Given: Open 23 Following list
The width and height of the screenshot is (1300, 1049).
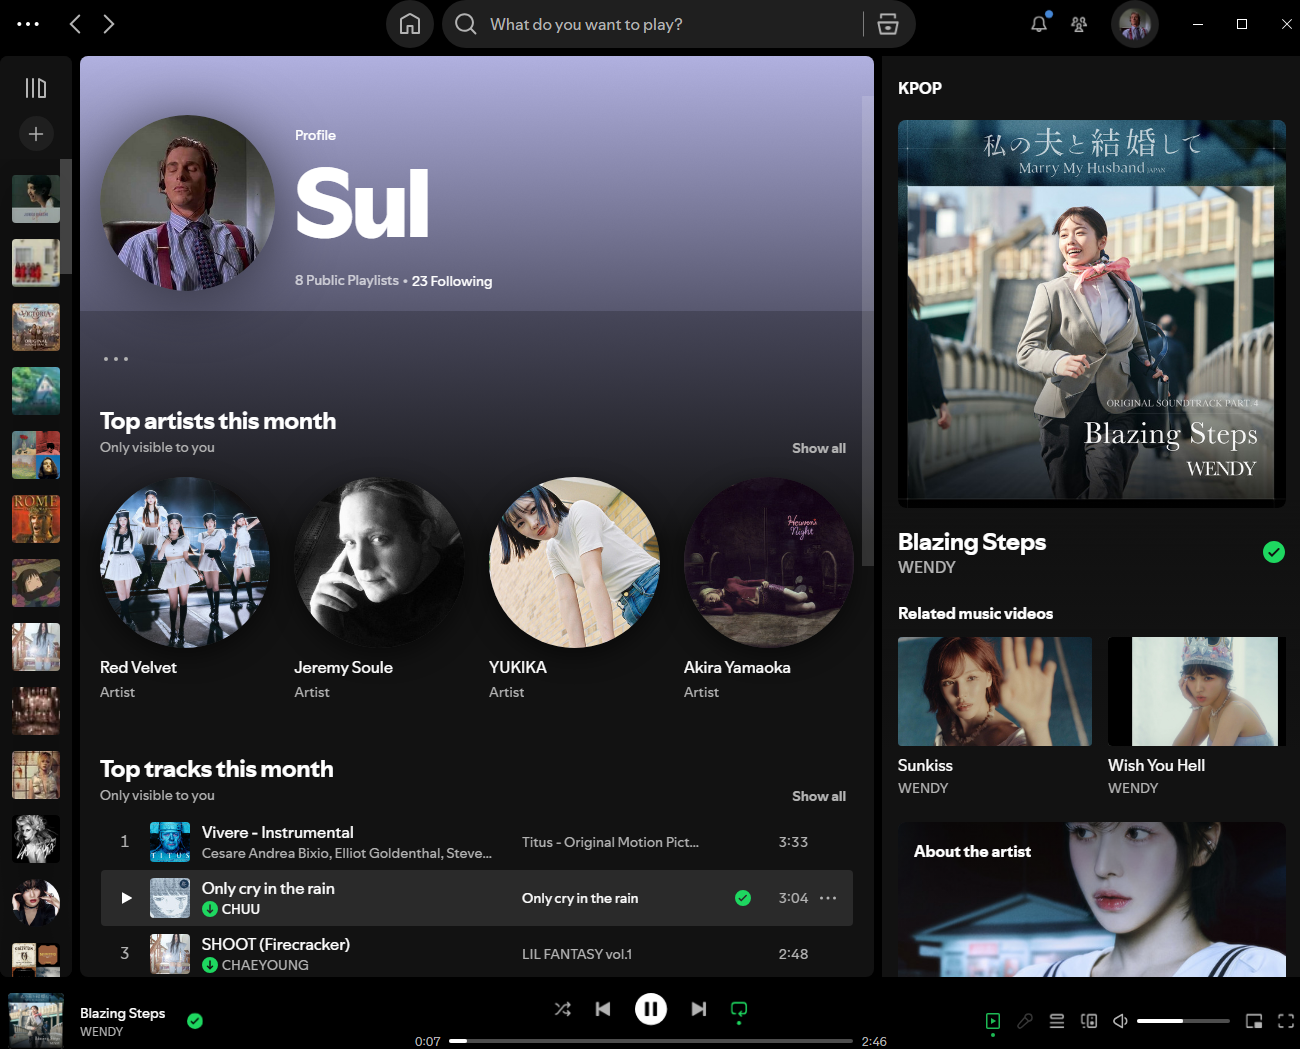Looking at the screenshot, I should point(452,281).
